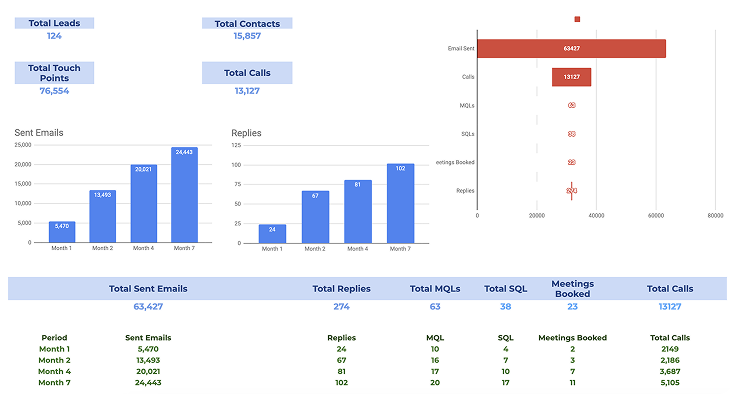
Task: Select the Meetings Booked summary header
Action: [x=572, y=289]
